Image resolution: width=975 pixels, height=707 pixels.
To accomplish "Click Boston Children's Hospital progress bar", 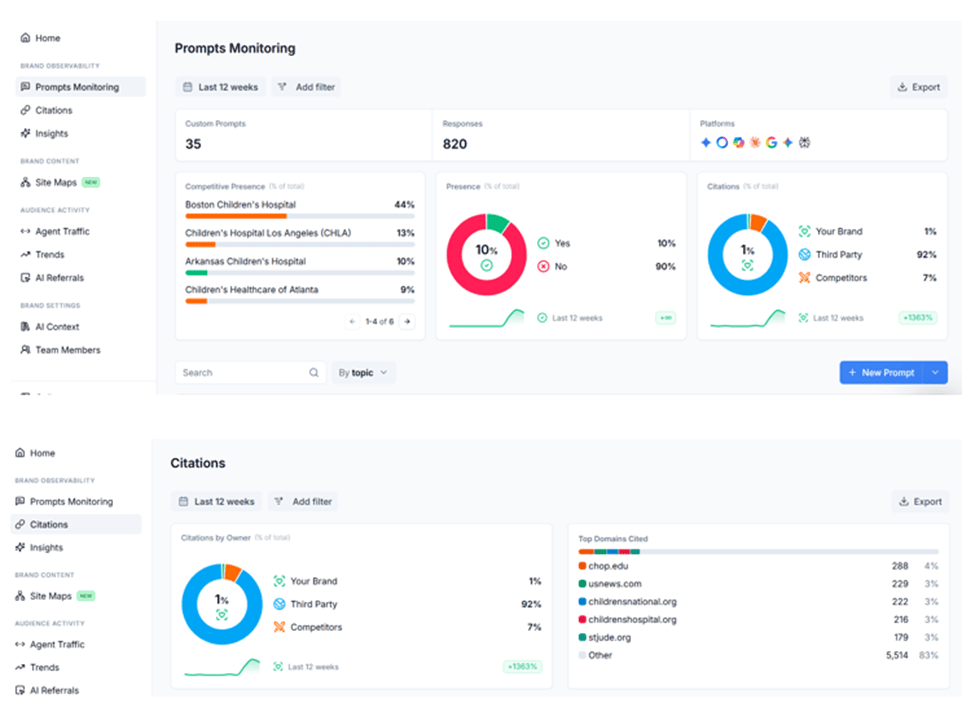I will (x=300, y=216).
